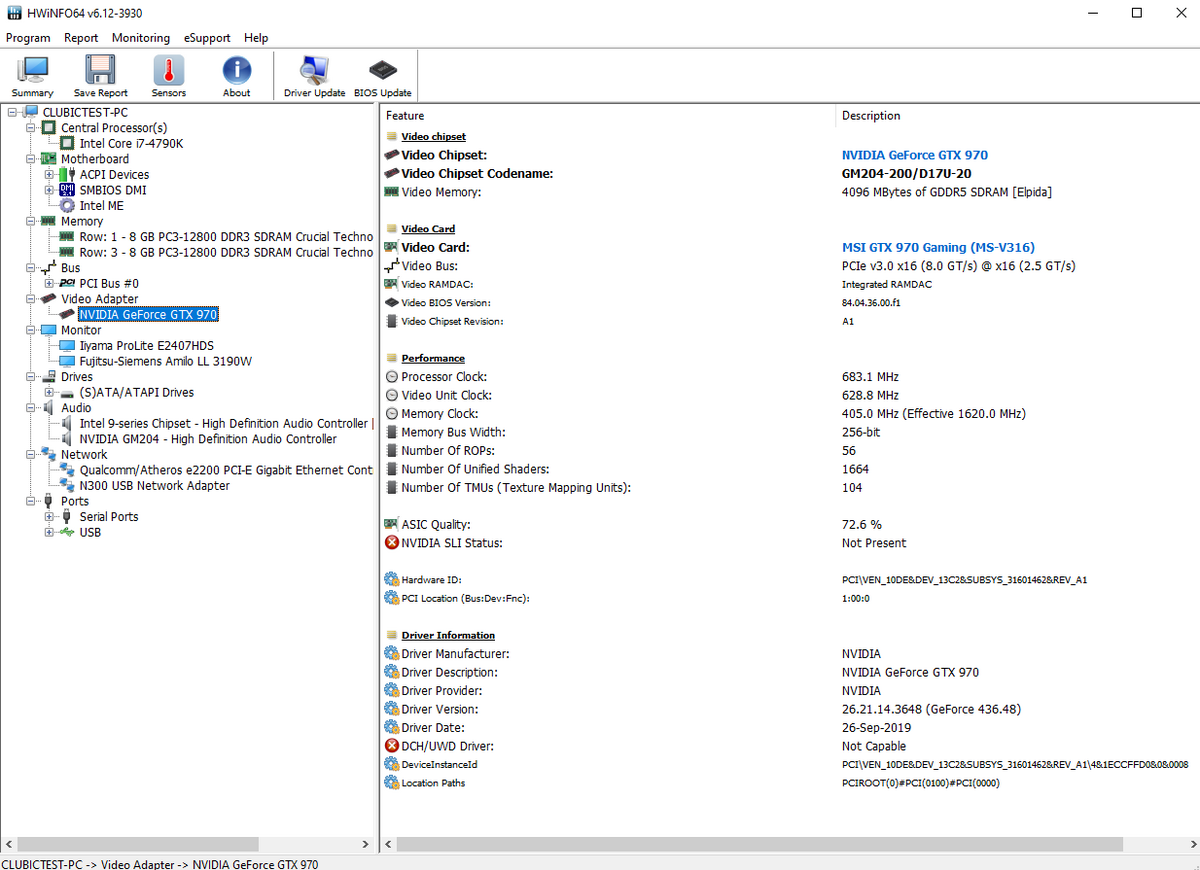Expand the USB ports node
Image resolution: width=1200 pixels, height=870 pixels.
coord(49,533)
